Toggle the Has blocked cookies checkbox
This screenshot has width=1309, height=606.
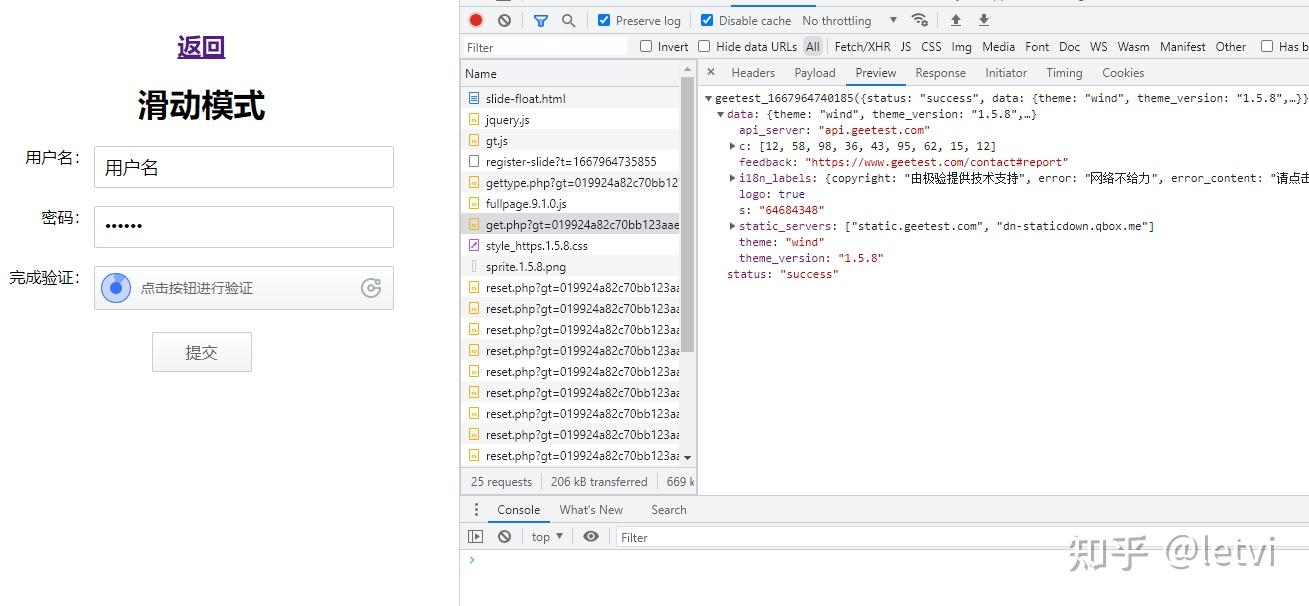point(1267,46)
